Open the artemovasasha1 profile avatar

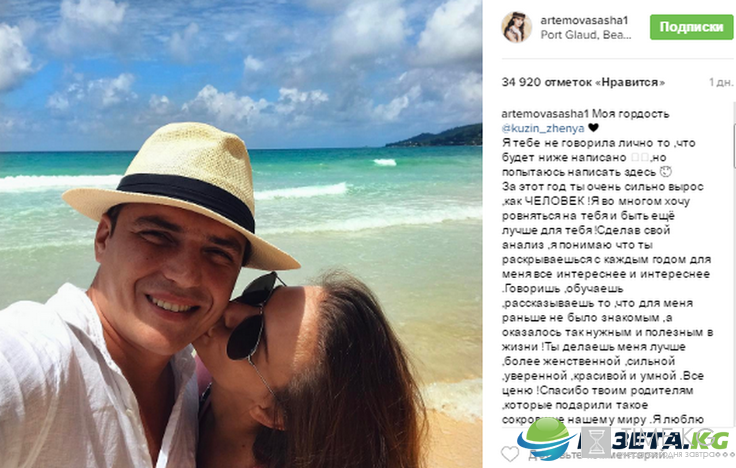pyautogui.click(x=516, y=27)
